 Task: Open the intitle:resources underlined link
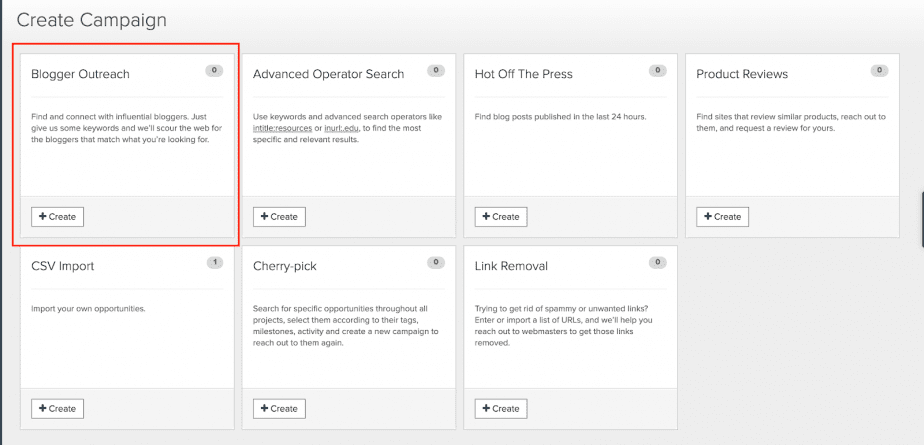(x=282, y=128)
